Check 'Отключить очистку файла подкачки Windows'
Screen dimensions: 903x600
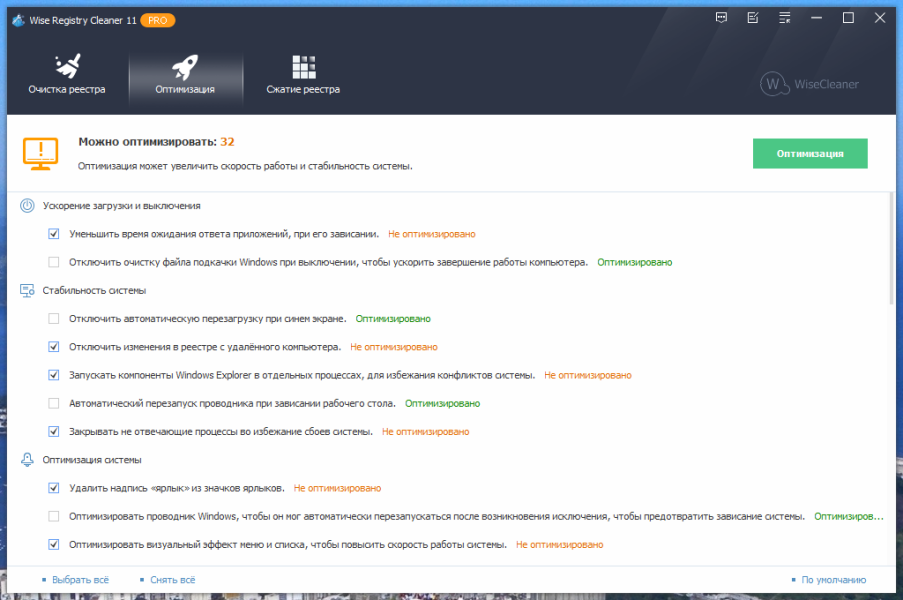(x=54, y=262)
